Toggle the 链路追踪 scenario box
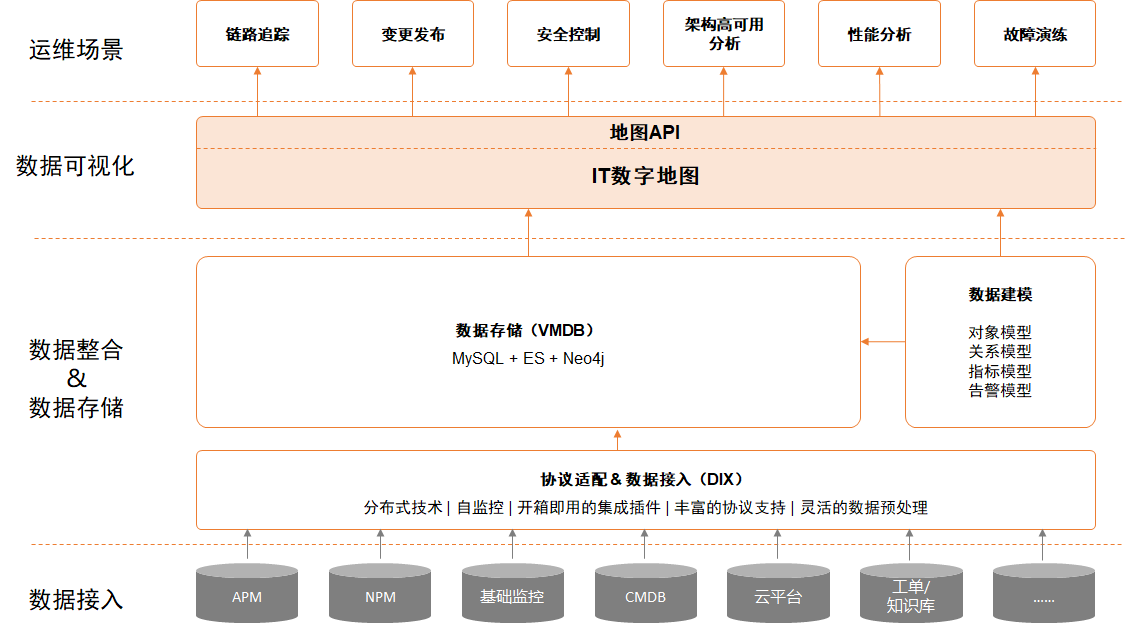 257,33
